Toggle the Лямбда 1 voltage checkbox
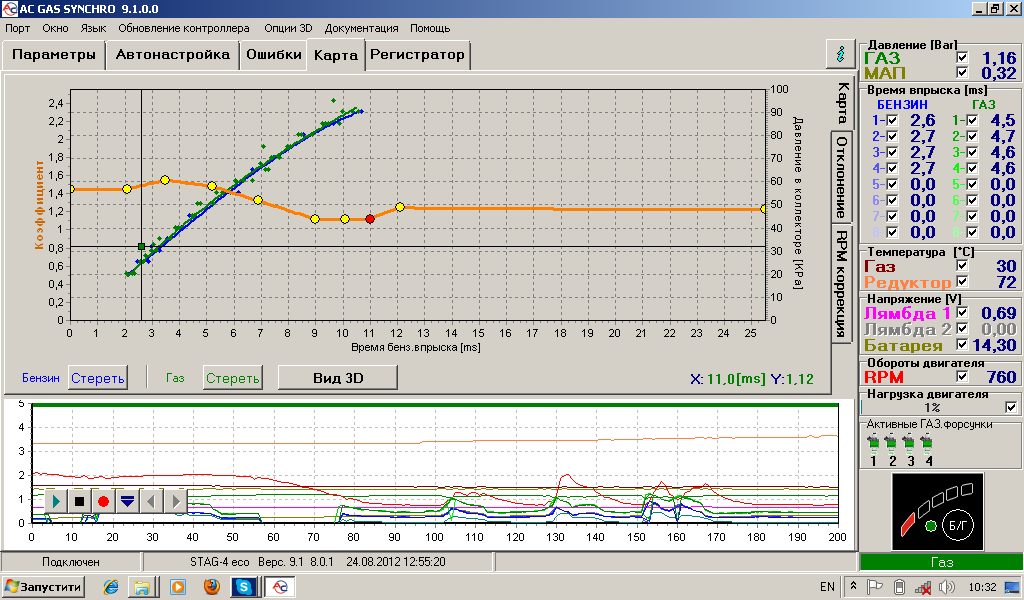This screenshot has height=600, width=1024. tap(962, 312)
